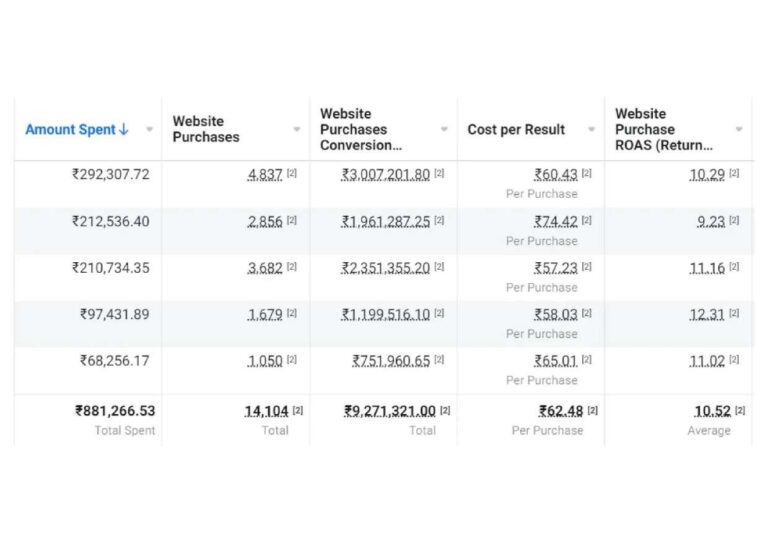Select the ₹97,431.89 amount spent cell
The height and width of the screenshot is (543, 768).
pyautogui.click(x=115, y=314)
